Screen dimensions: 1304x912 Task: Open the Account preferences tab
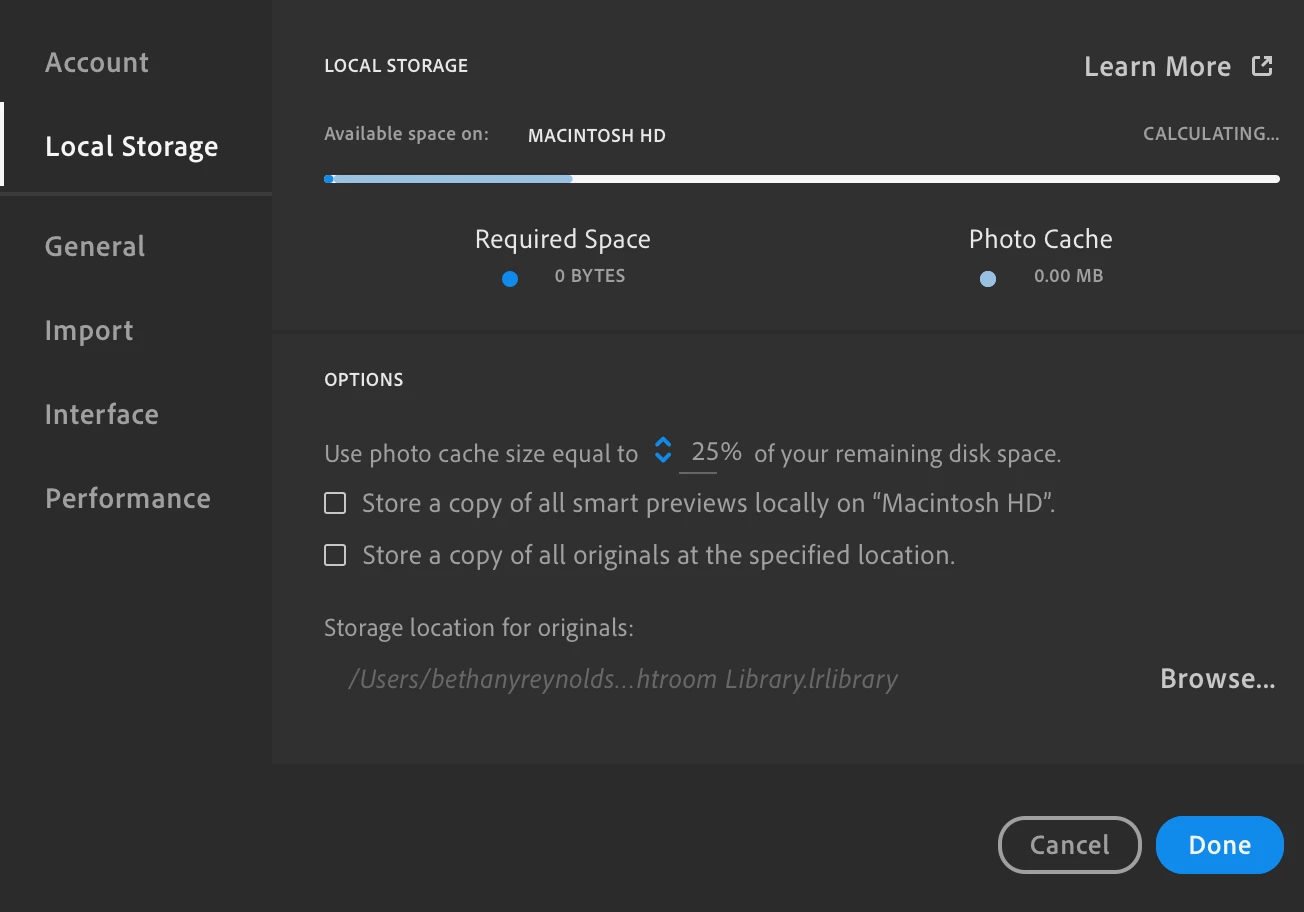click(x=97, y=62)
